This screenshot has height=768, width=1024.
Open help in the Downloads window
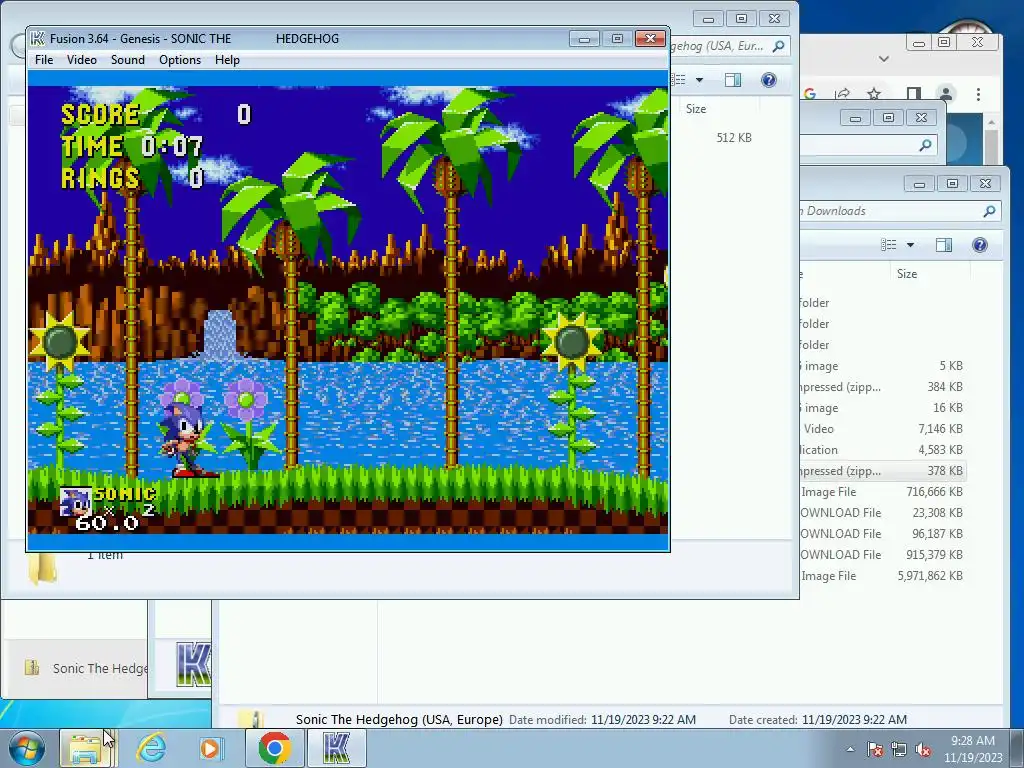pos(980,245)
